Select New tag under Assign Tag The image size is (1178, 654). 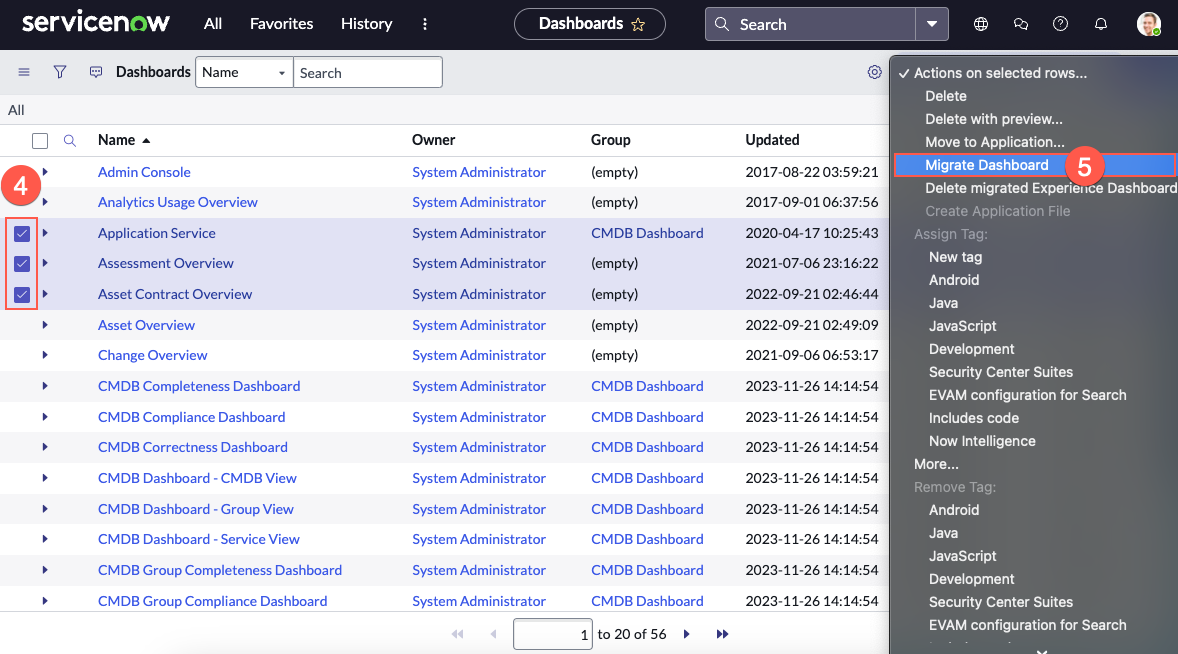[x=955, y=257]
